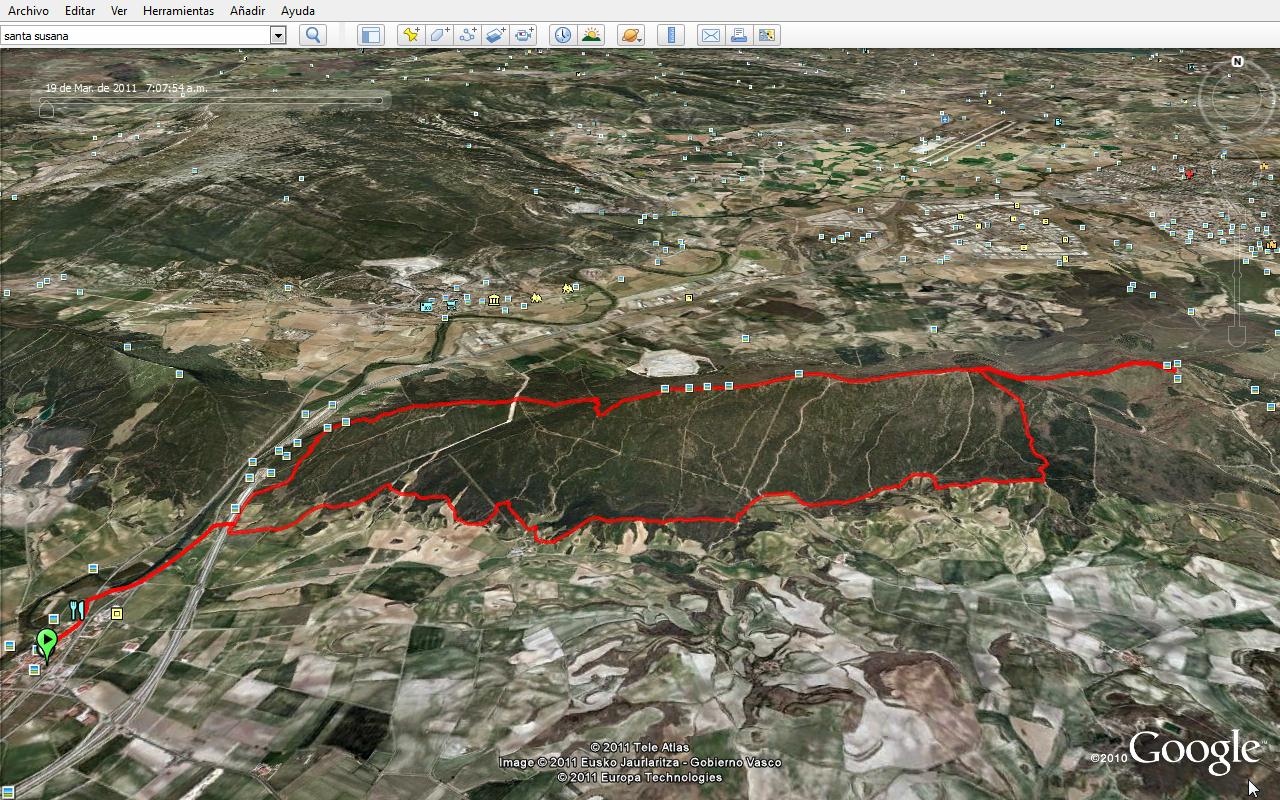Click the View in Google Maps icon
The image size is (1280, 800).
point(767,35)
